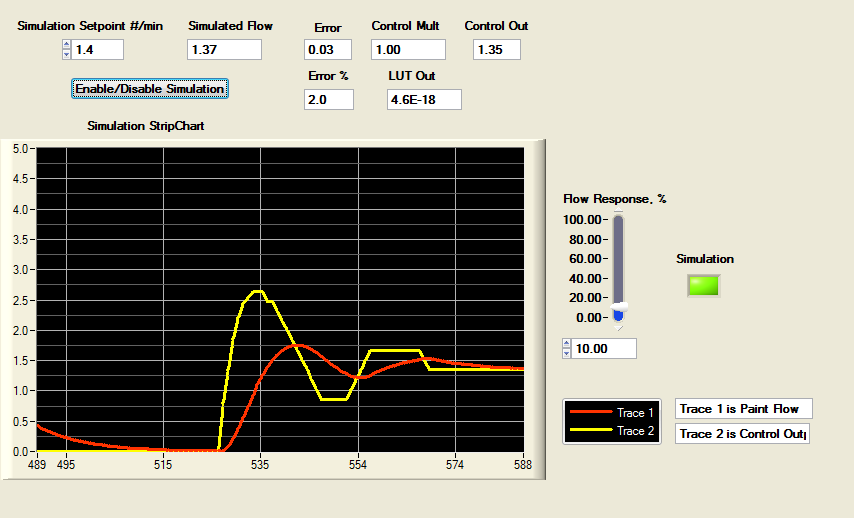Screen dimensions: 854x518
Task: Click the Error value field 0.03
Action: point(328,50)
